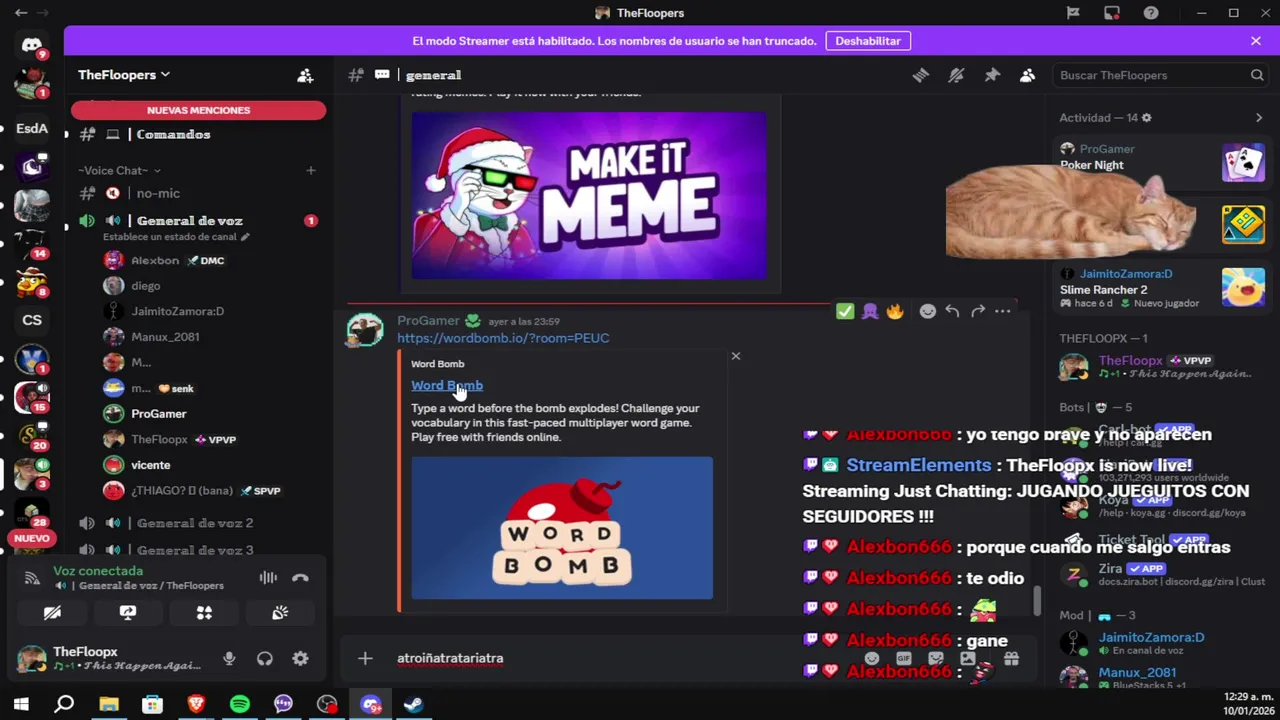
Task: Check connection quality signal icon
Action: 32,577
